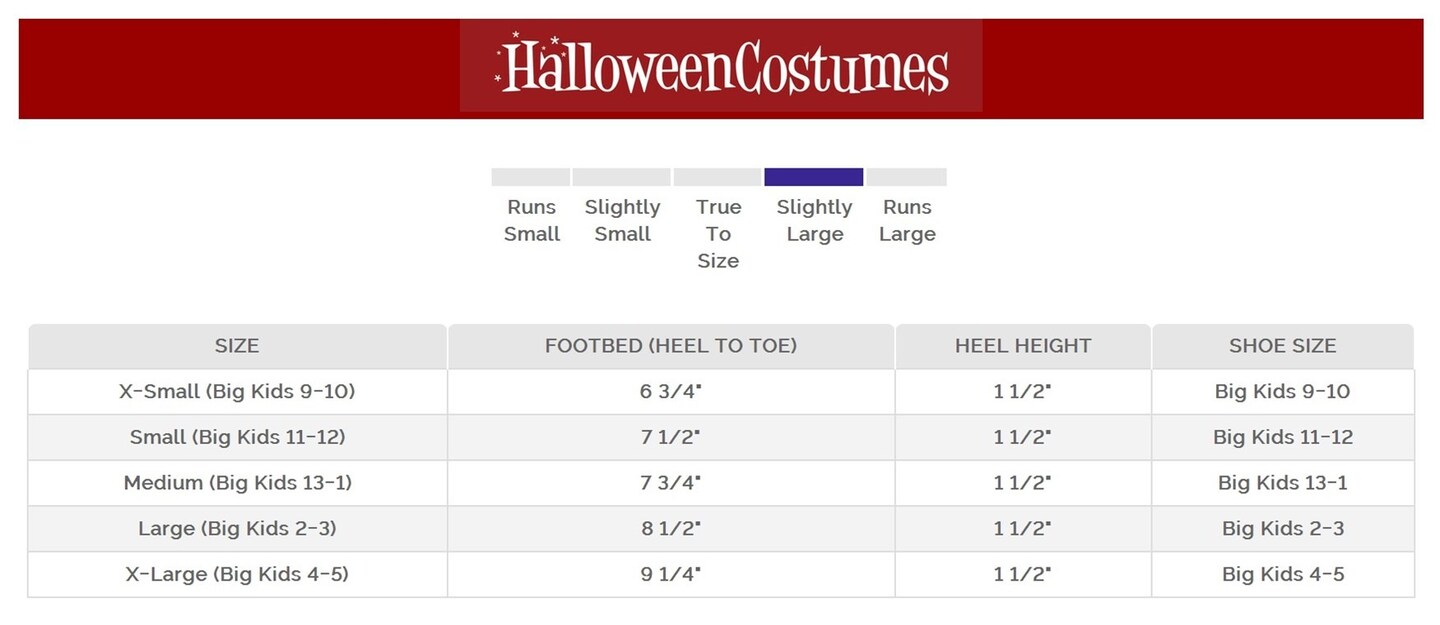Click the True To Size fit bar

717,177
